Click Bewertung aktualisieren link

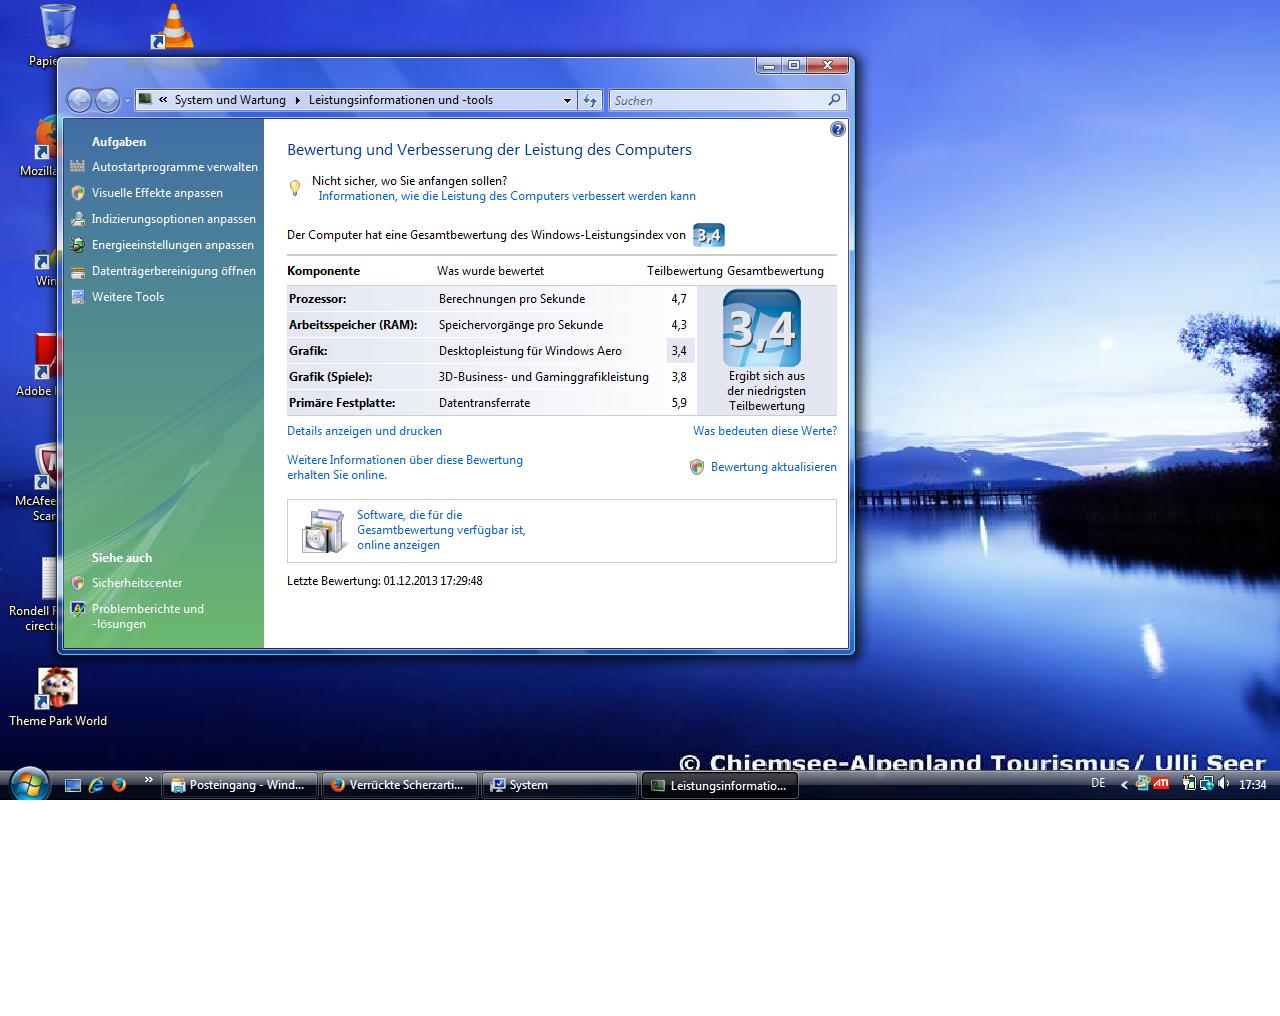pyautogui.click(x=773, y=467)
